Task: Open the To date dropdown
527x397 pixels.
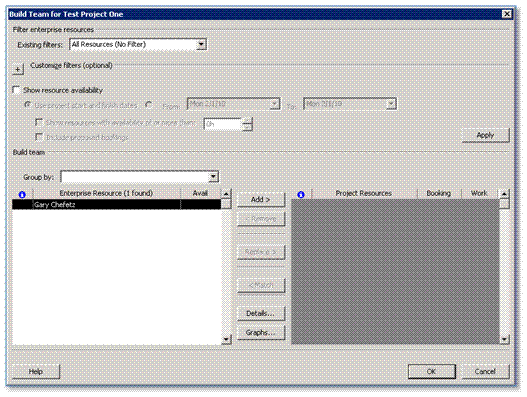Action: pyautogui.click(x=391, y=104)
